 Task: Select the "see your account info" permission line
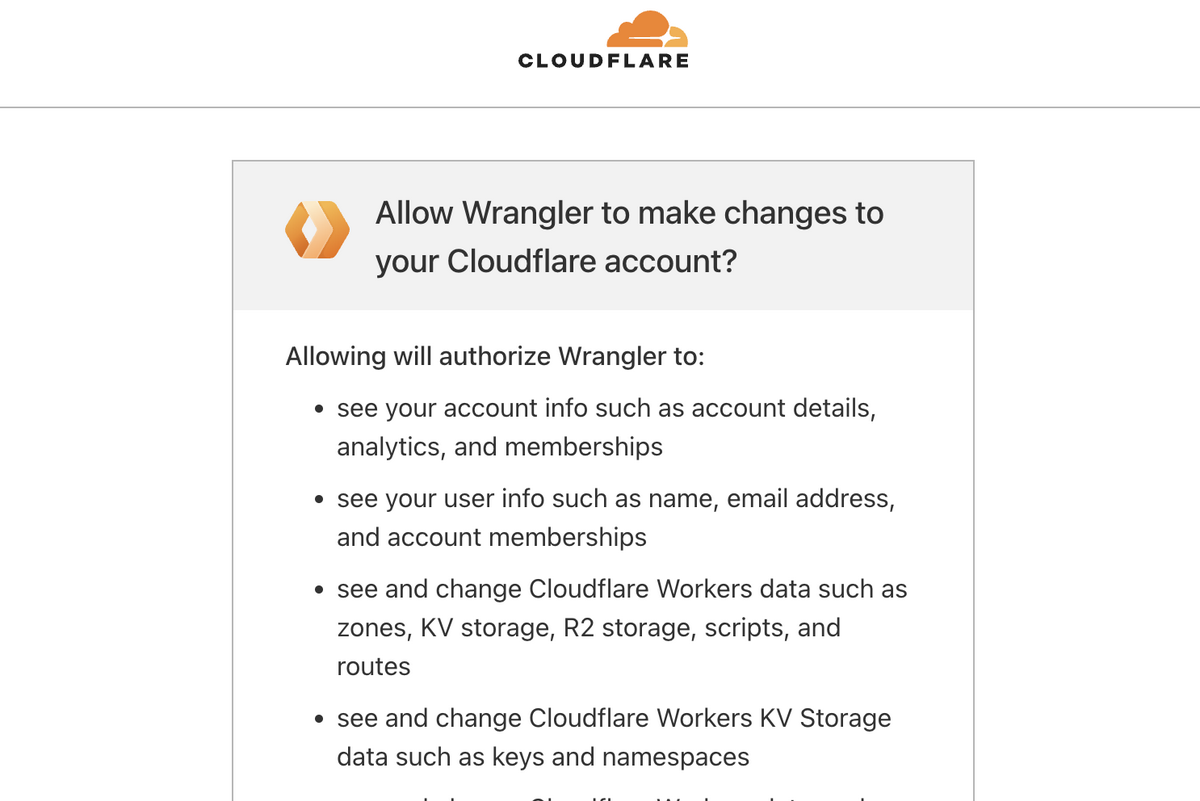(606, 409)
